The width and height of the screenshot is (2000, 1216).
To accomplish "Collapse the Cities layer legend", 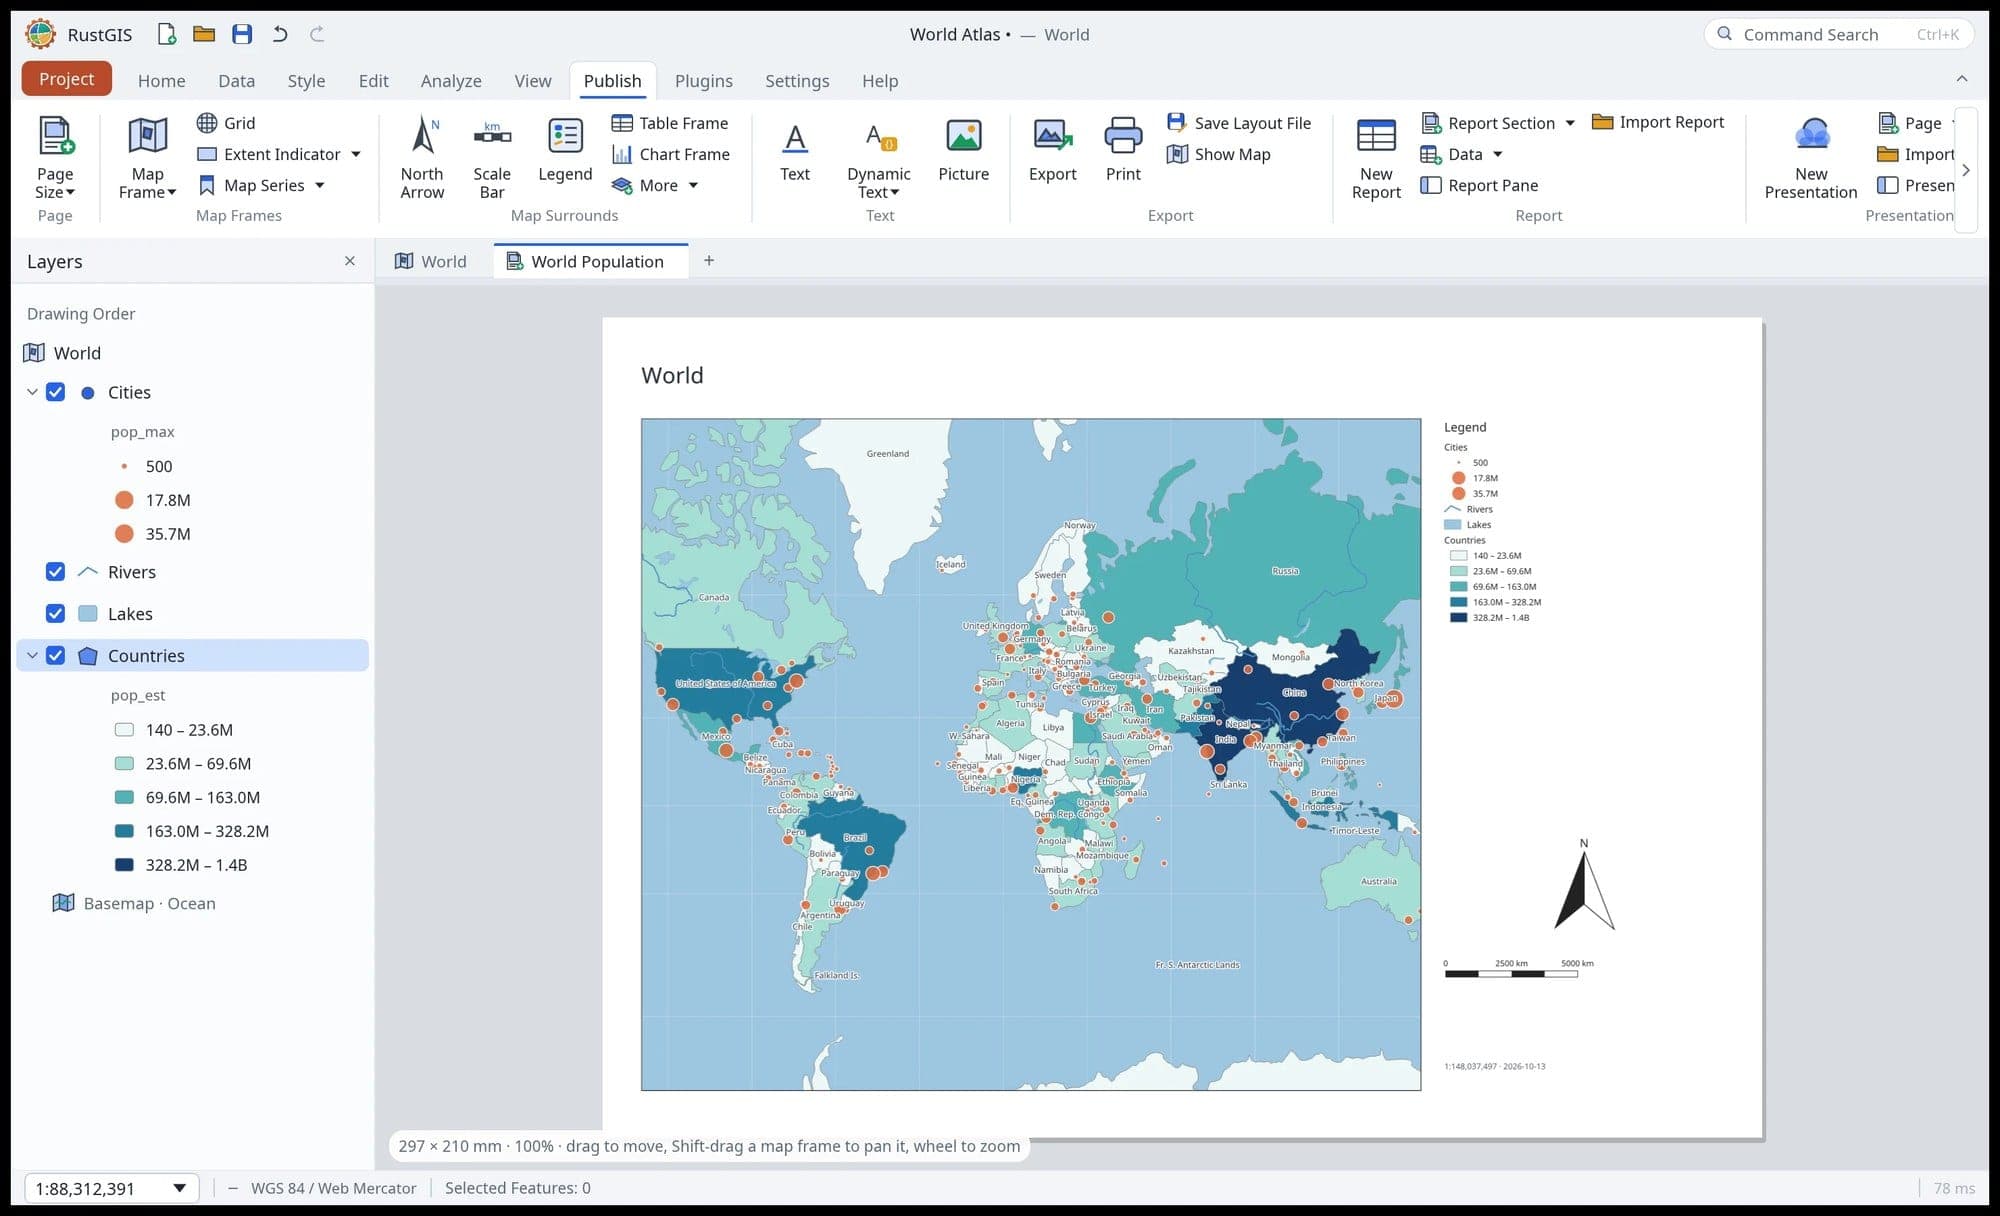I will coord(32,392).
